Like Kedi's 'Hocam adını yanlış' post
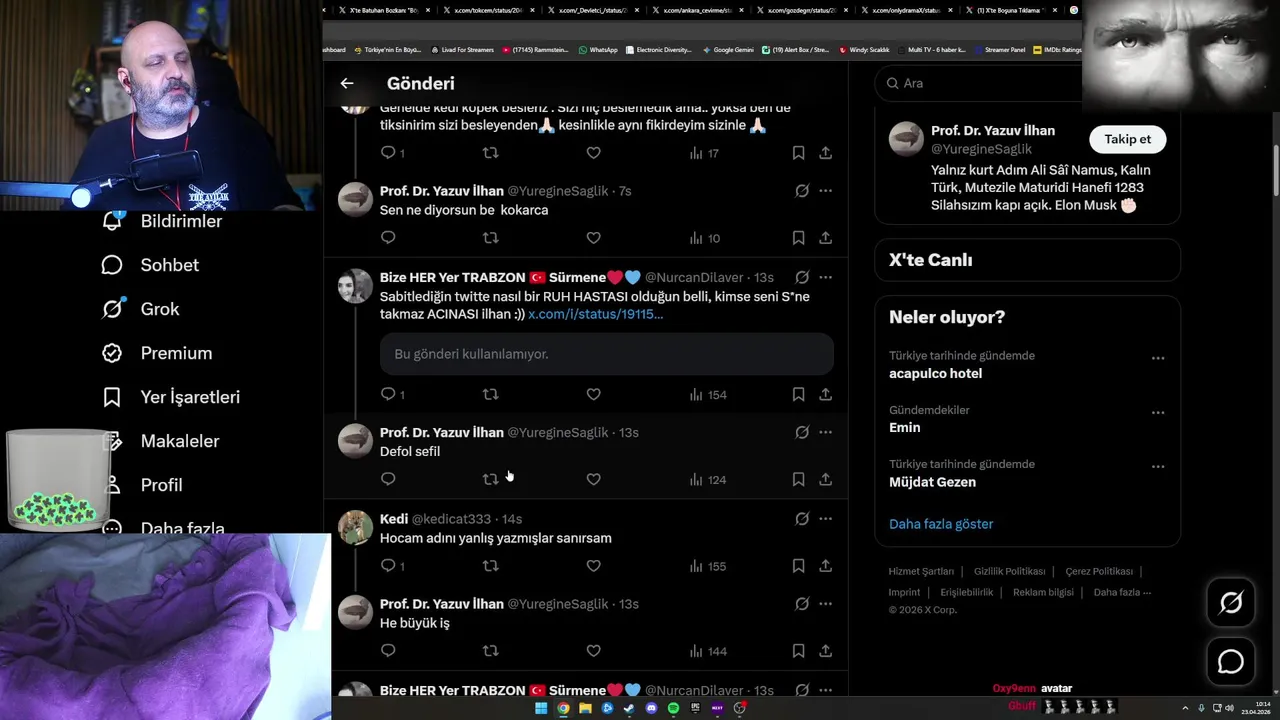The height and width of the screenshot is (720, 1280). [593, 566]
